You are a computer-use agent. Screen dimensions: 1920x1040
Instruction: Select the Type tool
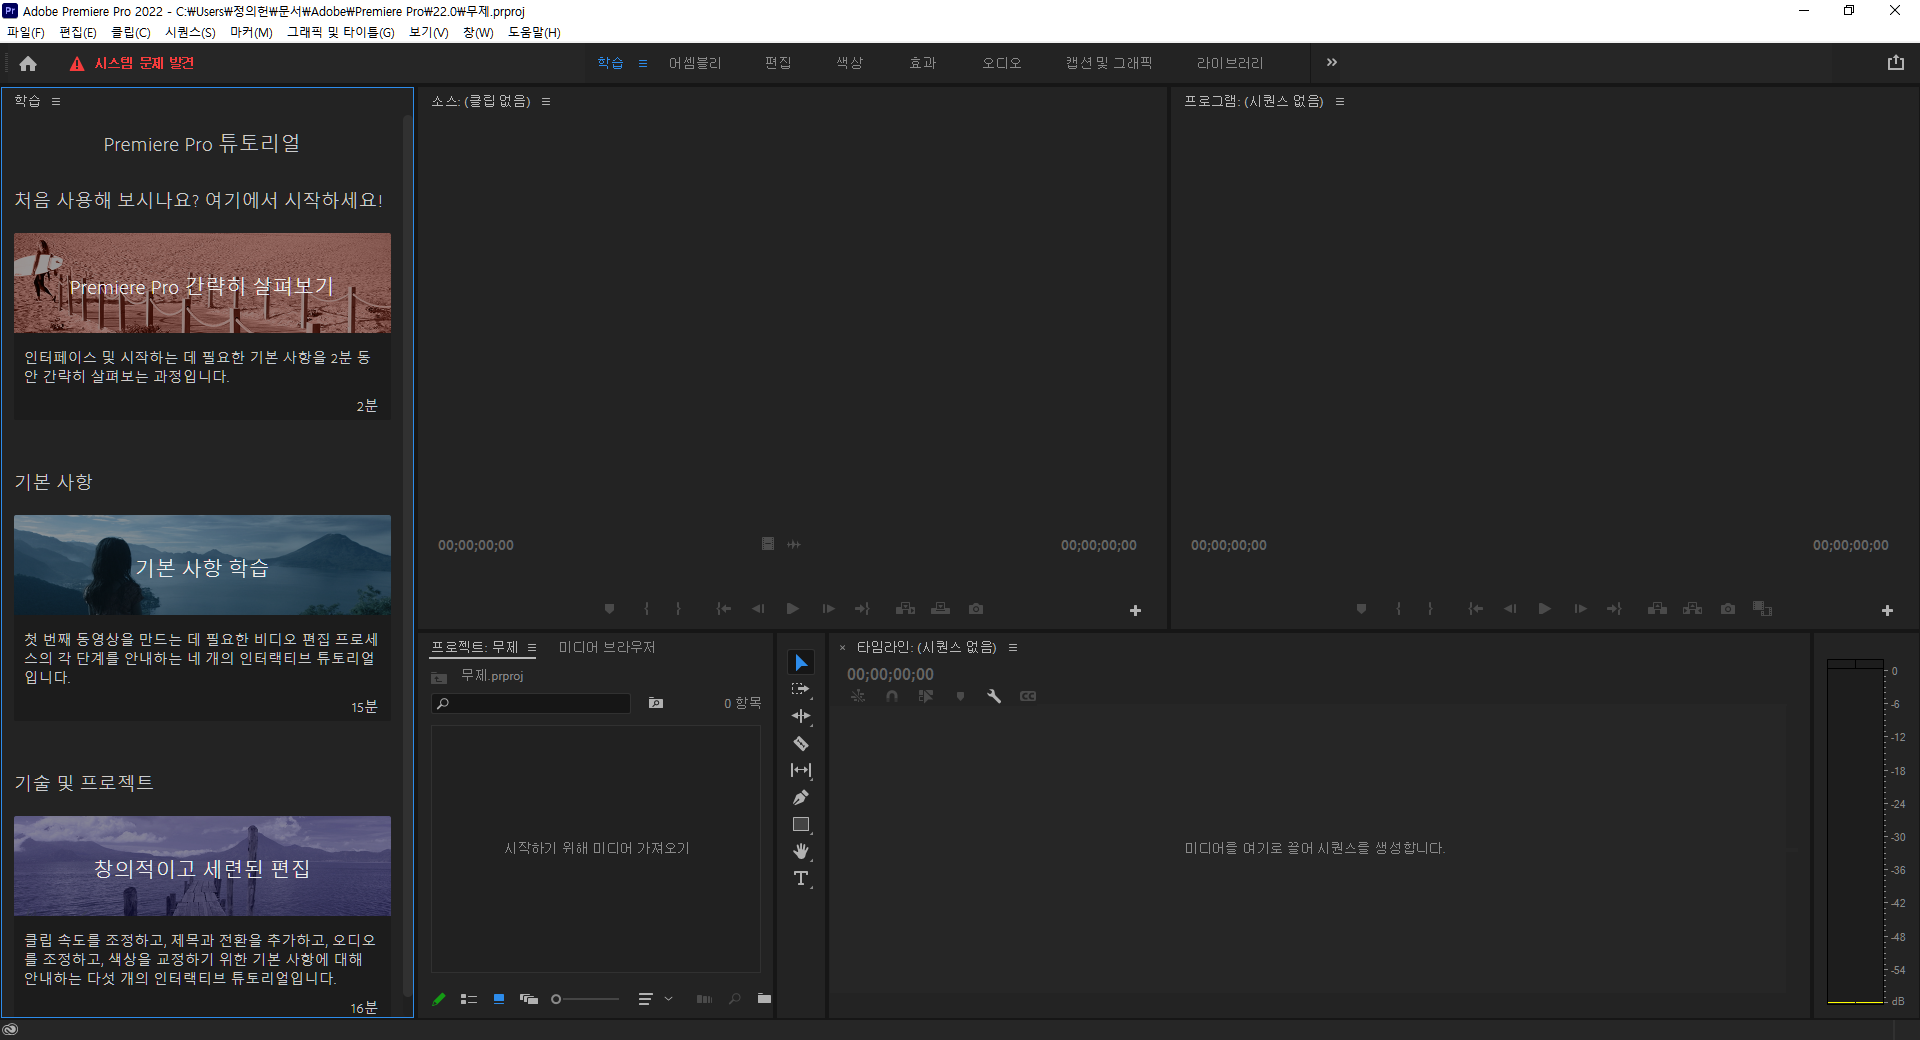coord(801,879)
